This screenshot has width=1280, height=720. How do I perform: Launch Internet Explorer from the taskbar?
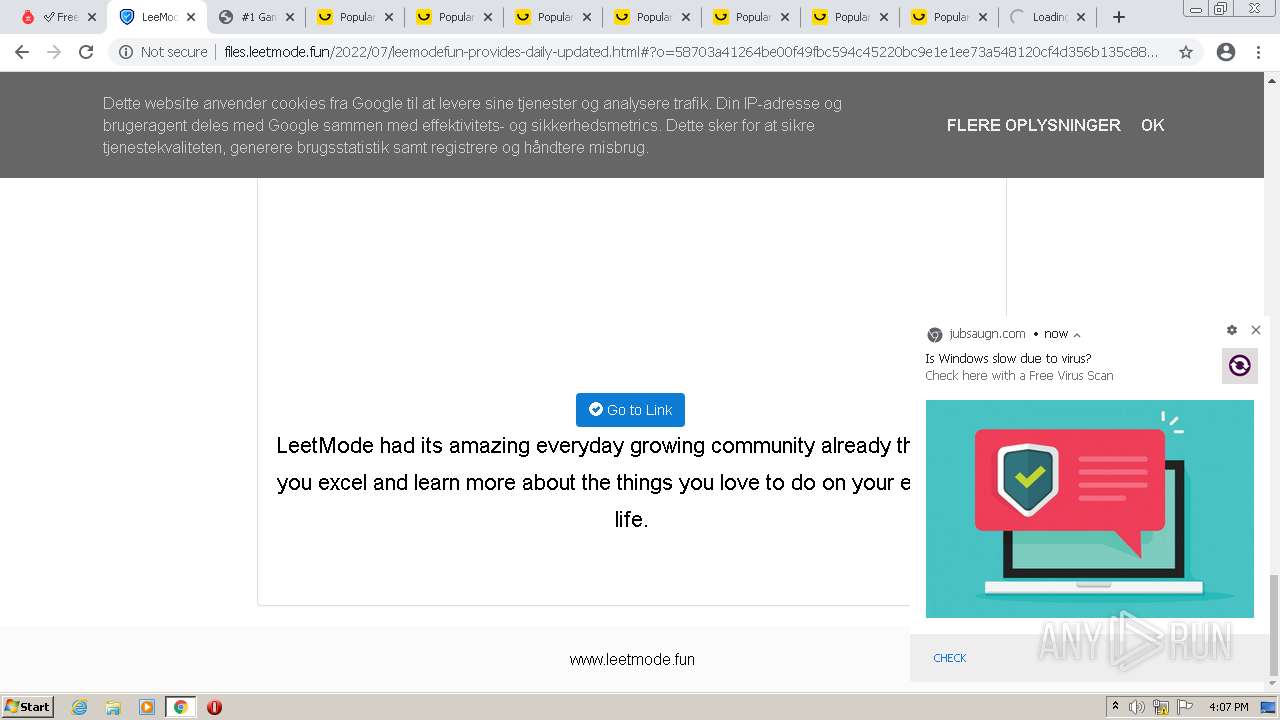pos(80,707)
